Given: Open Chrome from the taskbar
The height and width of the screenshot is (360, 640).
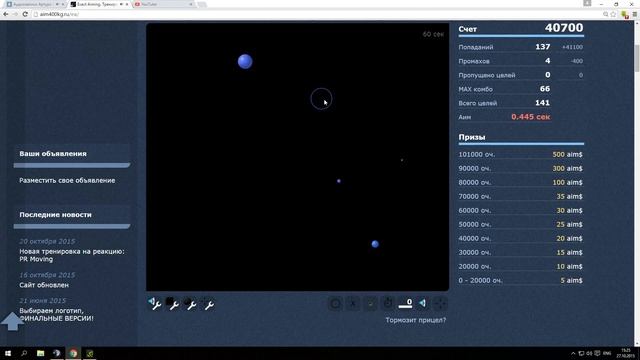Looking at the screenshot, I should (x=73, y=353).
